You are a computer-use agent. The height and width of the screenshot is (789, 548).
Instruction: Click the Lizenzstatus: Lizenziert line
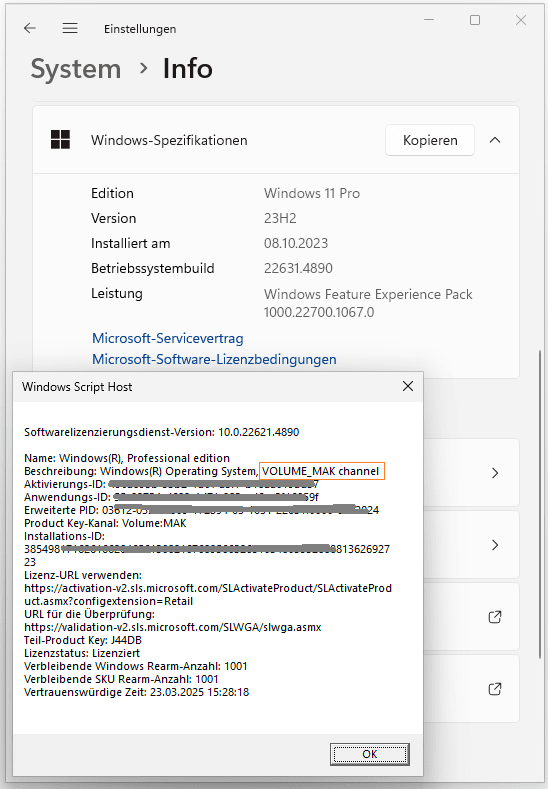click(82, 653)
